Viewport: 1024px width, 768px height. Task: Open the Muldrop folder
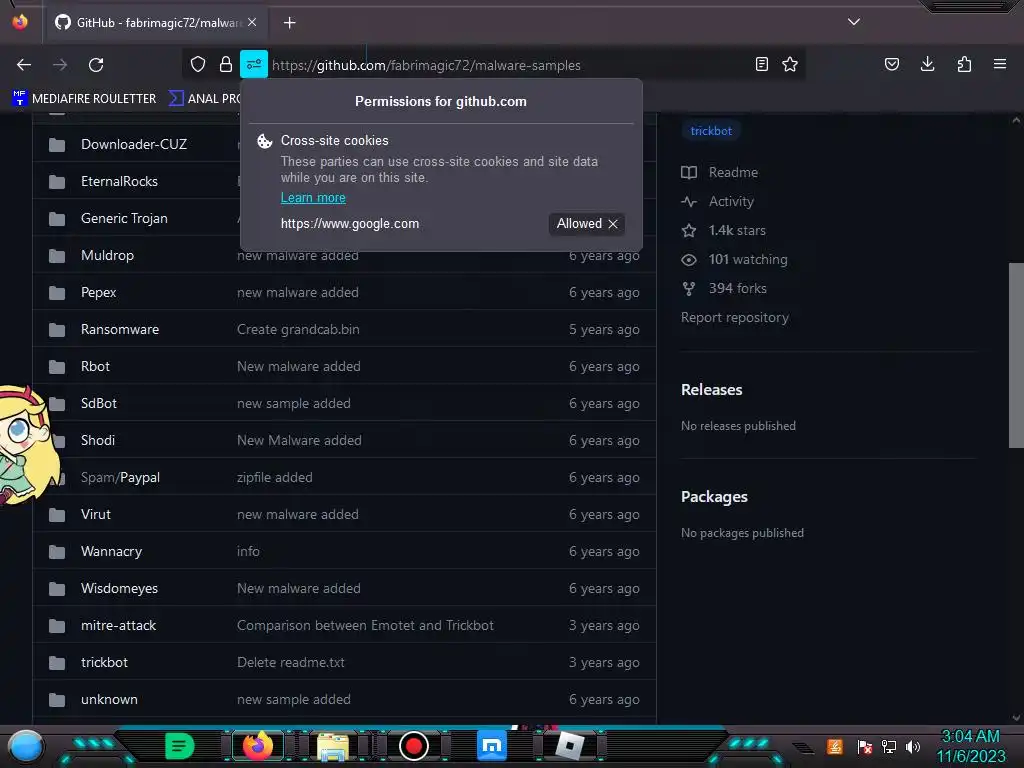coord(107,255)
